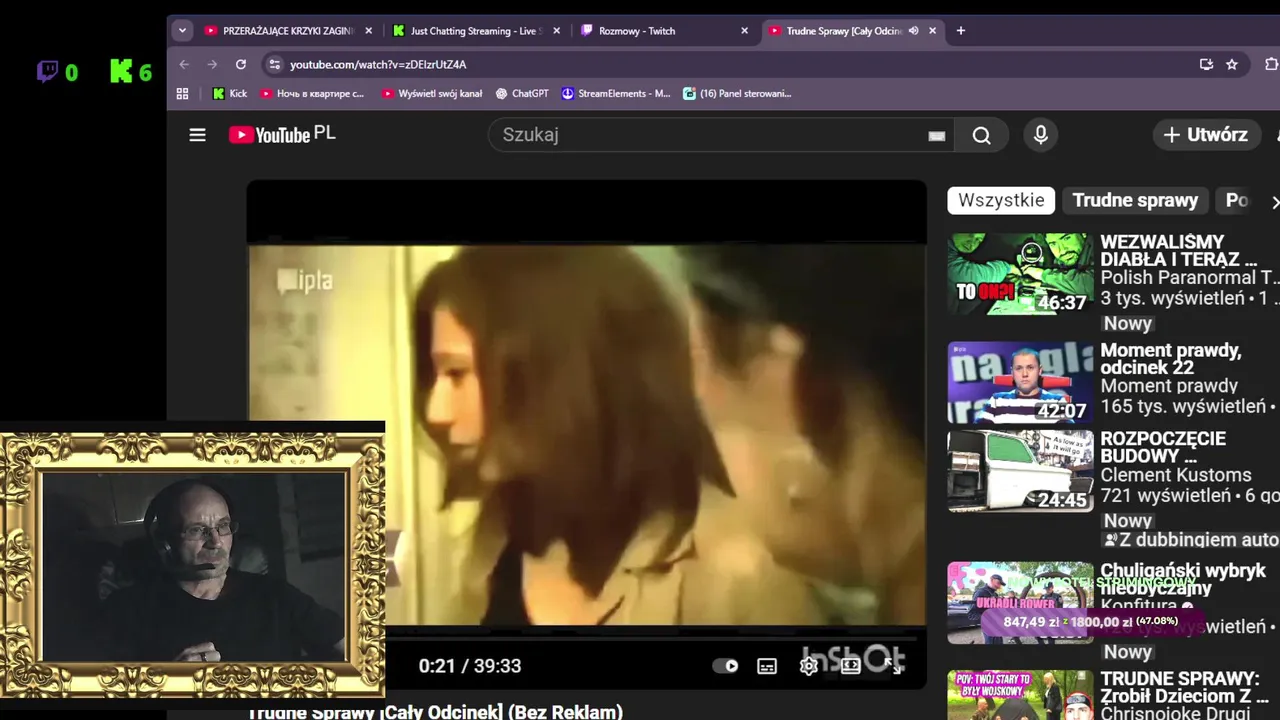Open StreamElements bookmark

pos(616,93)
